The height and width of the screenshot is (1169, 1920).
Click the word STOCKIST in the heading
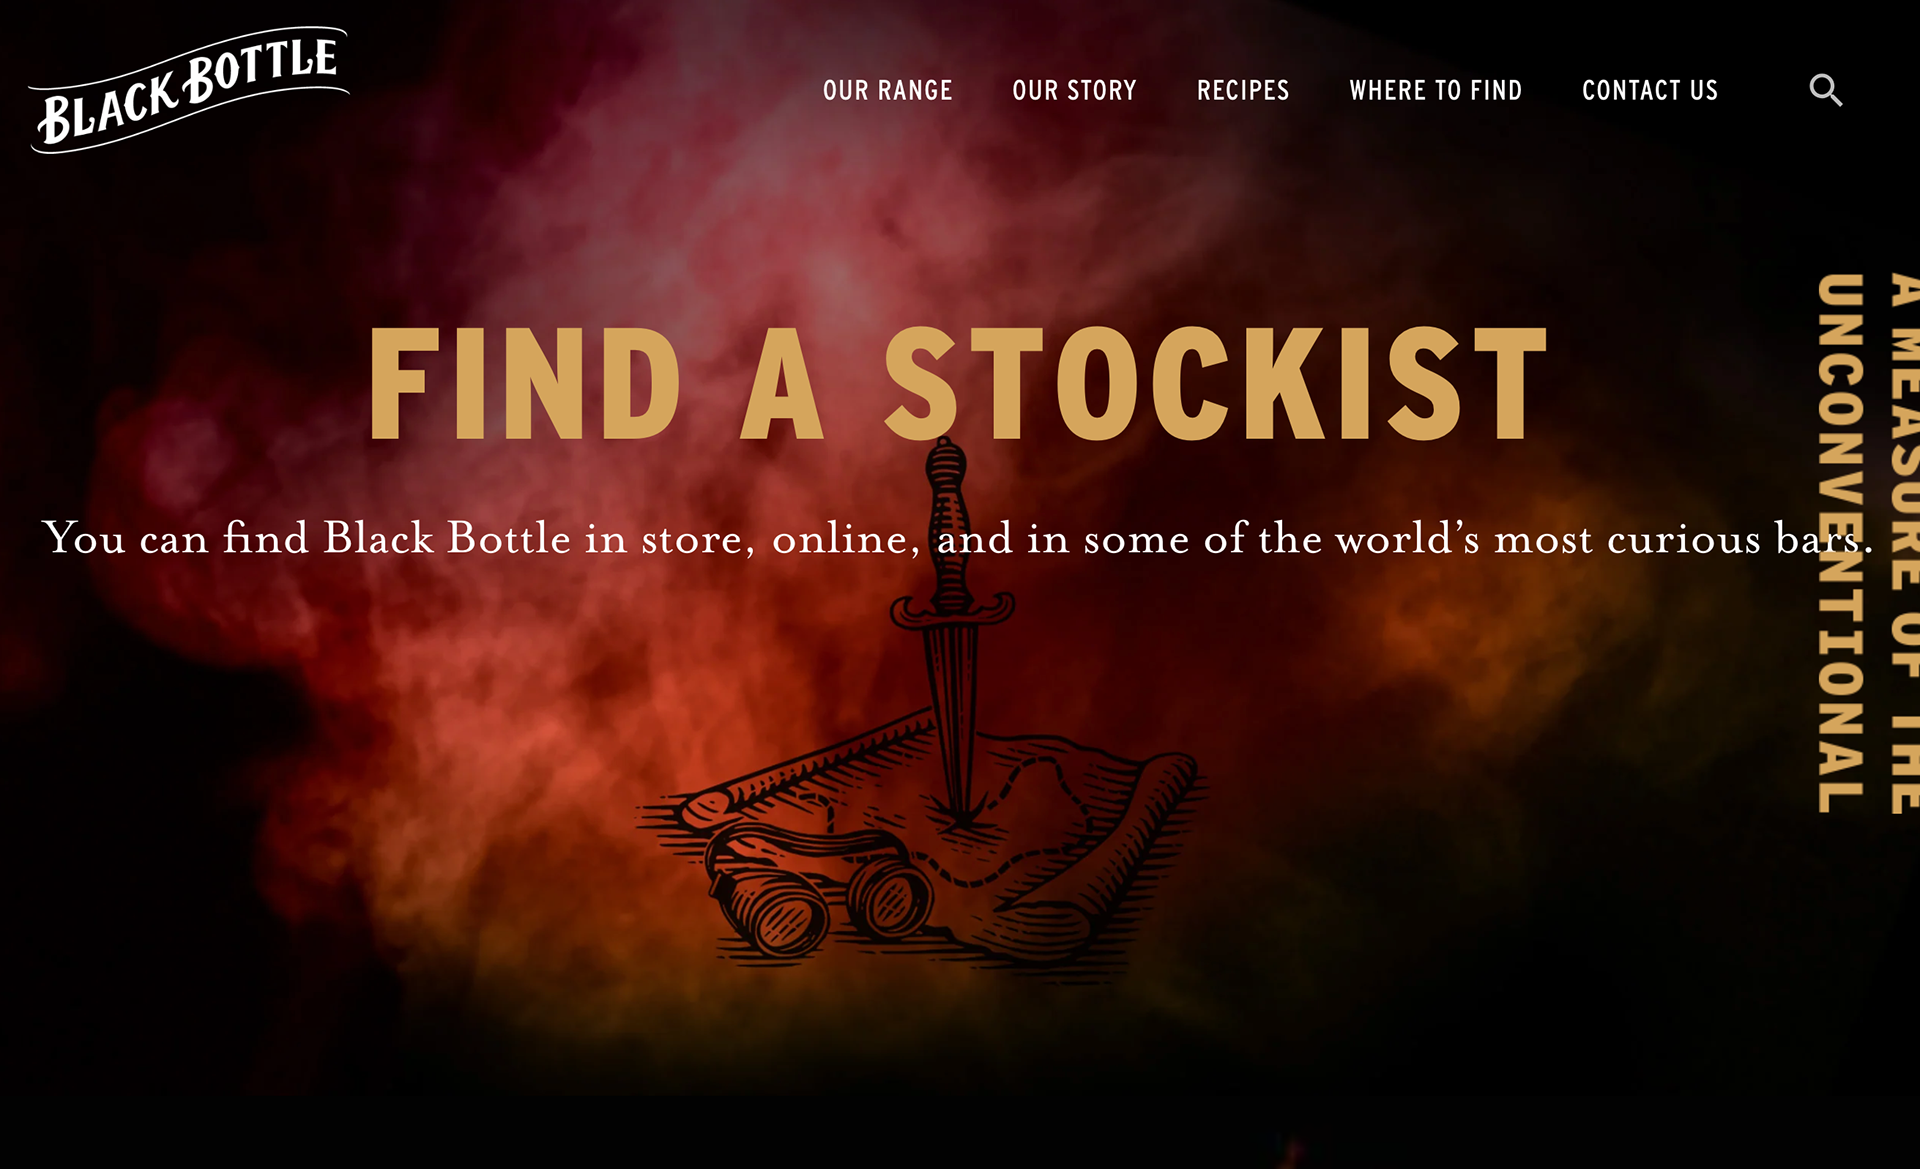click(x=1217, y=383)
